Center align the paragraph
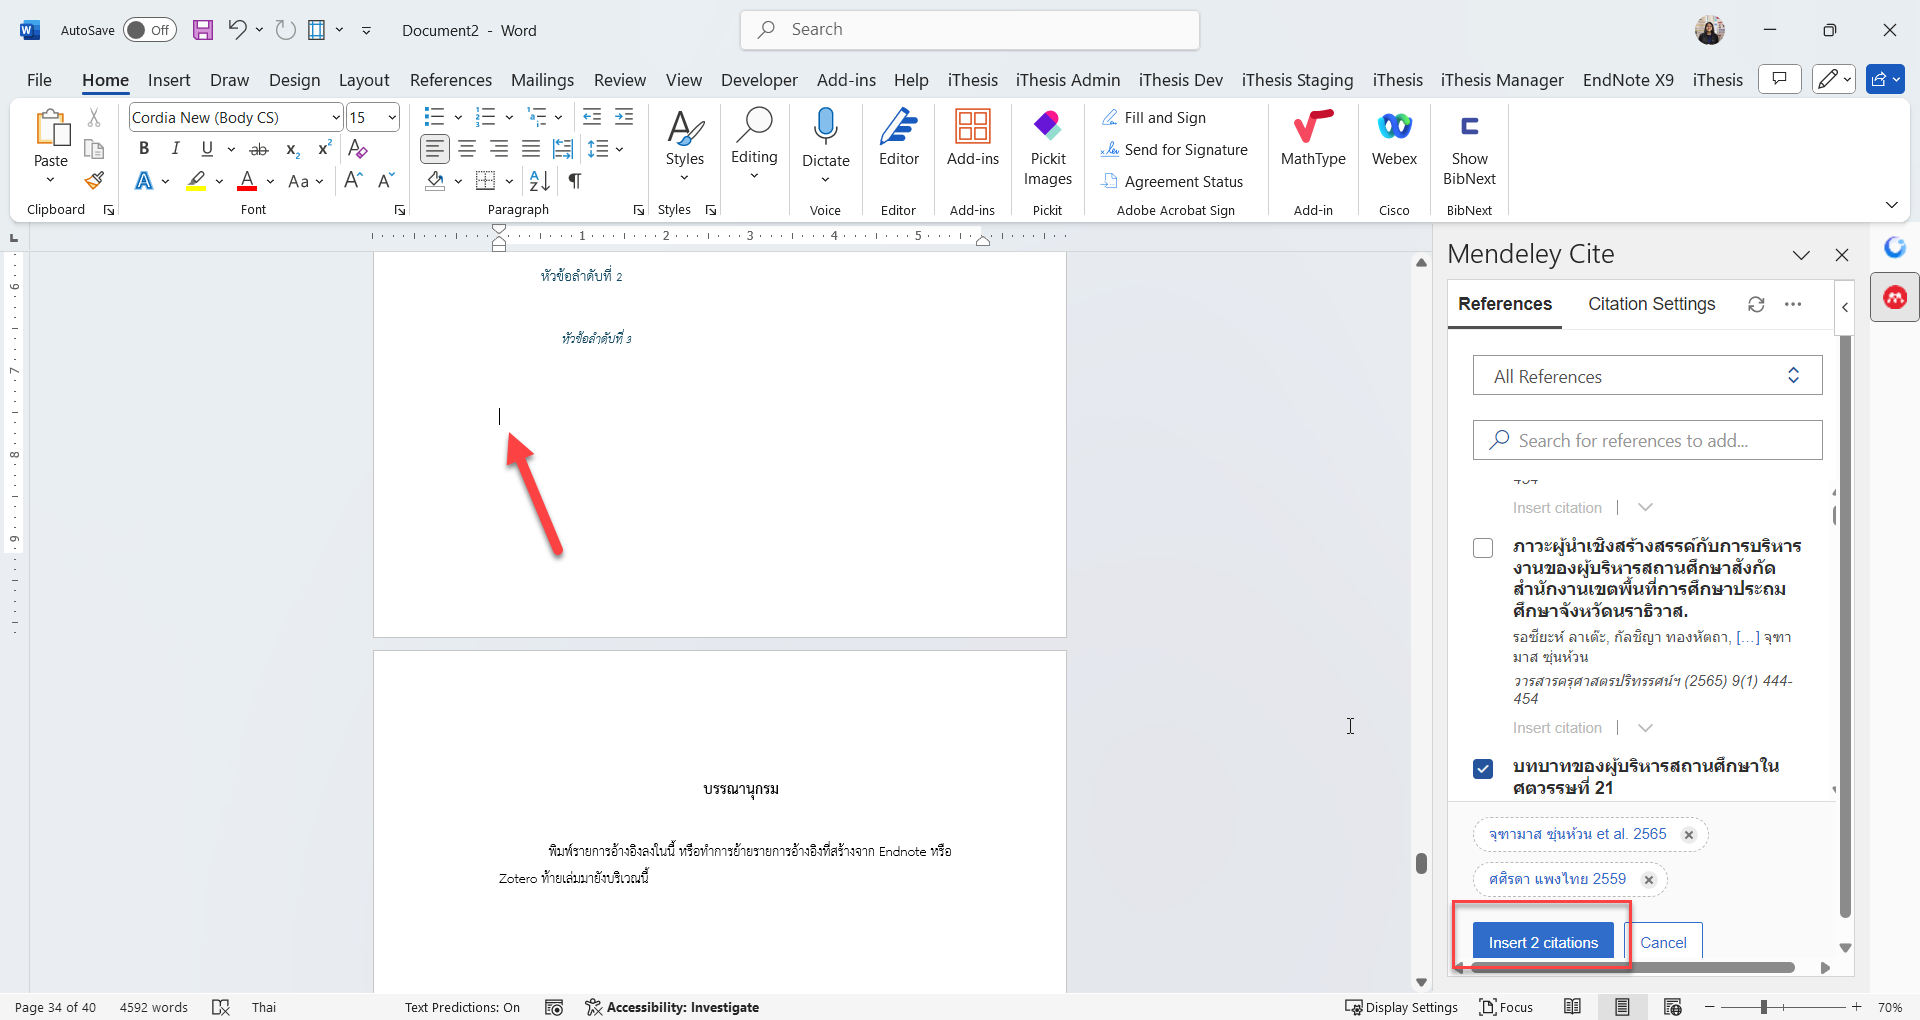The width and height of the screenshot is (1920, 1020). tap(467, 149)
